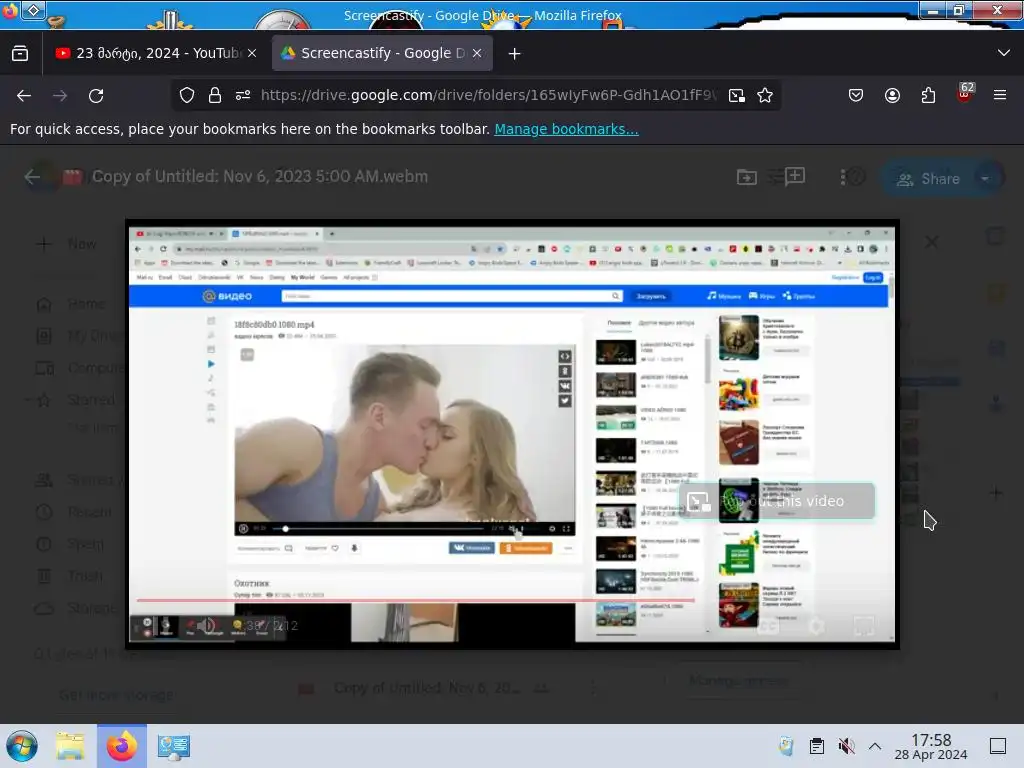Open clock showing 17:58 28 Apr 2024
1024x768 pixels.
(x=931, y=746)
